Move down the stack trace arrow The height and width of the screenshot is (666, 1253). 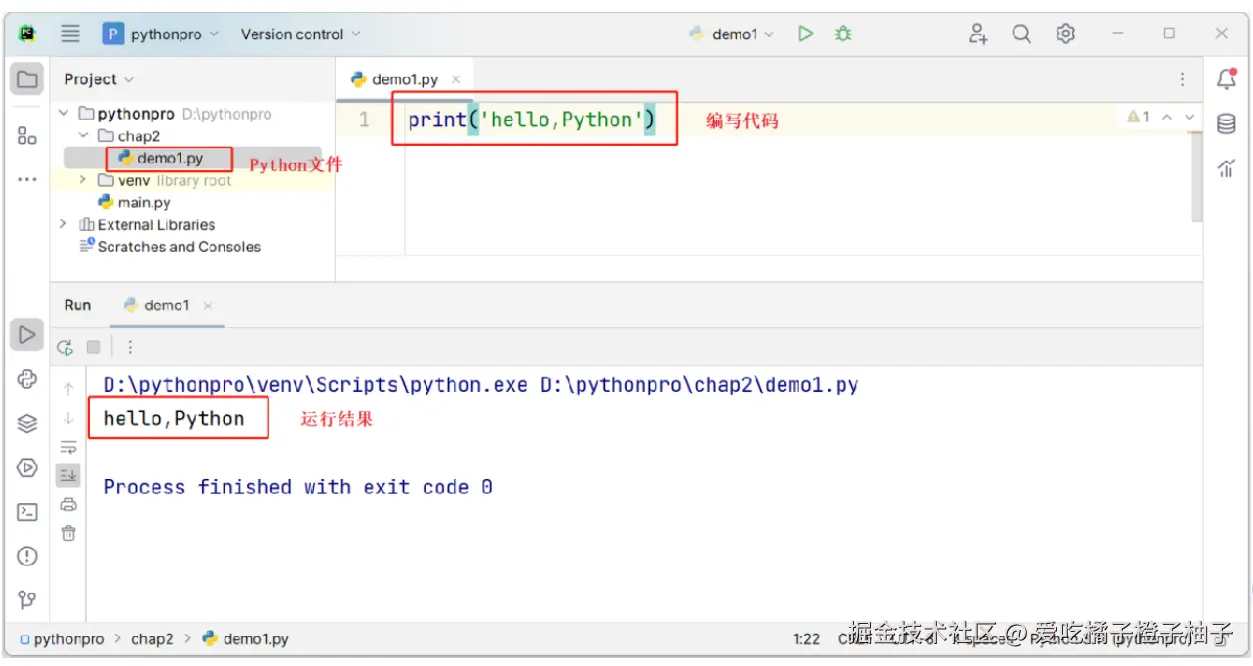(x=68, y=418)
